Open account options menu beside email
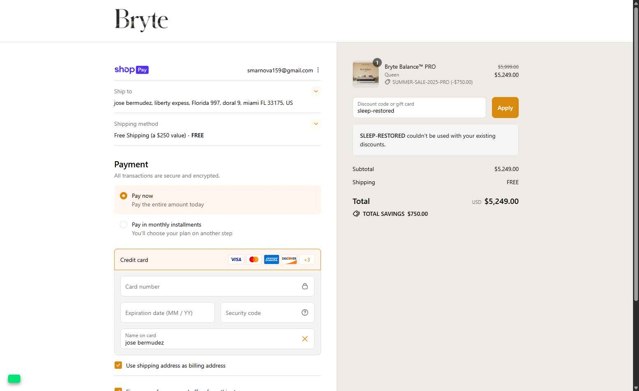This screenshot has height=391, width=639. (318, 70)
